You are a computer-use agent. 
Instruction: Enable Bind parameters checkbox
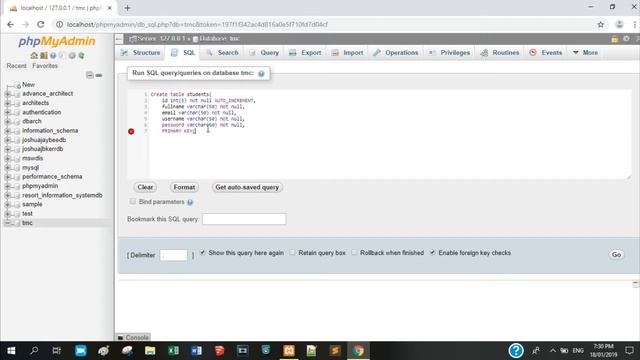133,202
